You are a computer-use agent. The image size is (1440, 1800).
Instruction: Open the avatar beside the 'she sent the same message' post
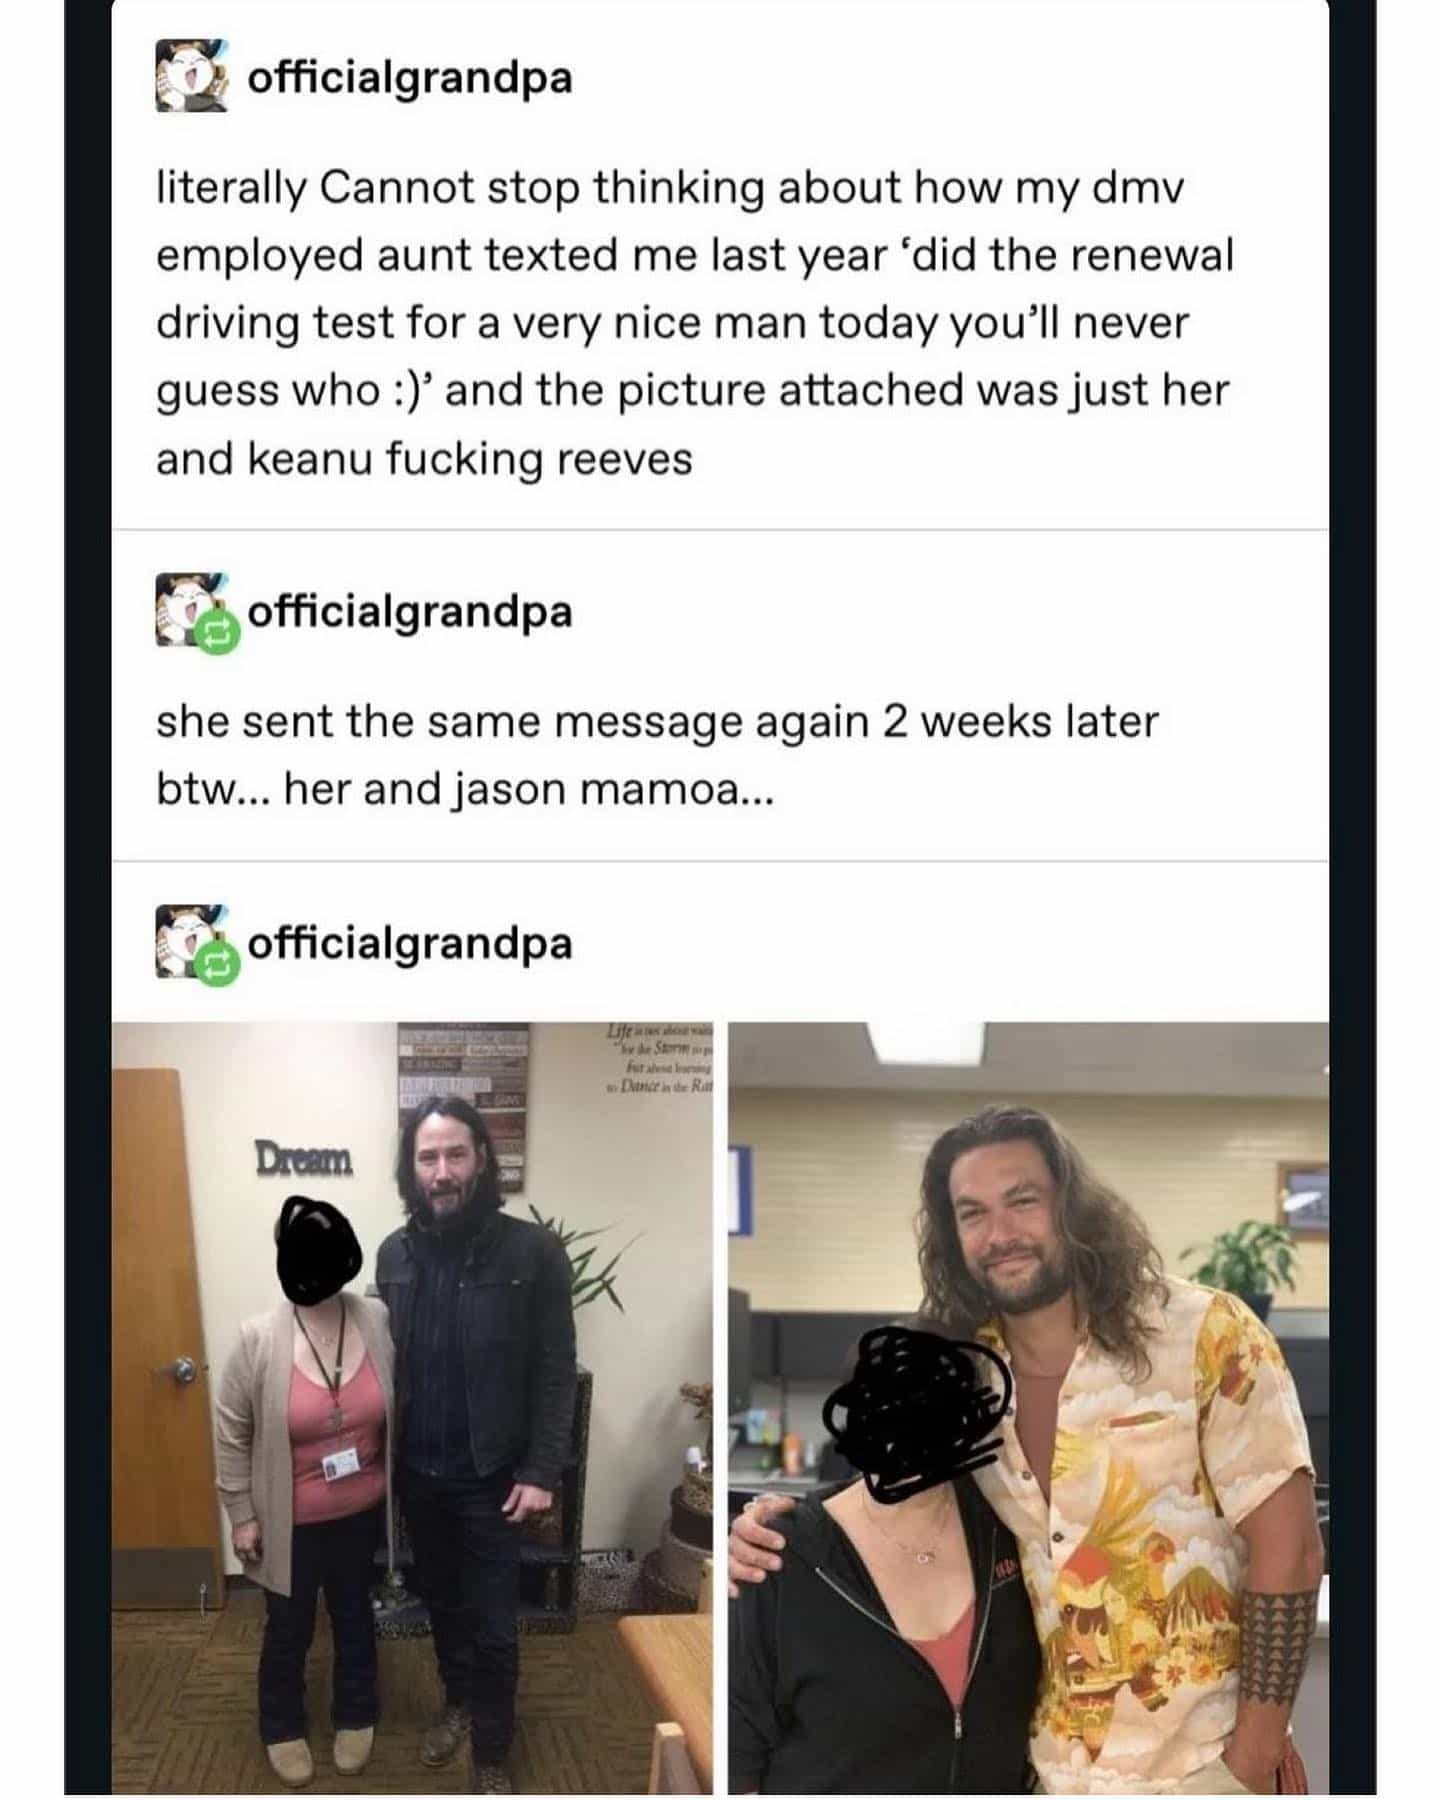point(192,609)
